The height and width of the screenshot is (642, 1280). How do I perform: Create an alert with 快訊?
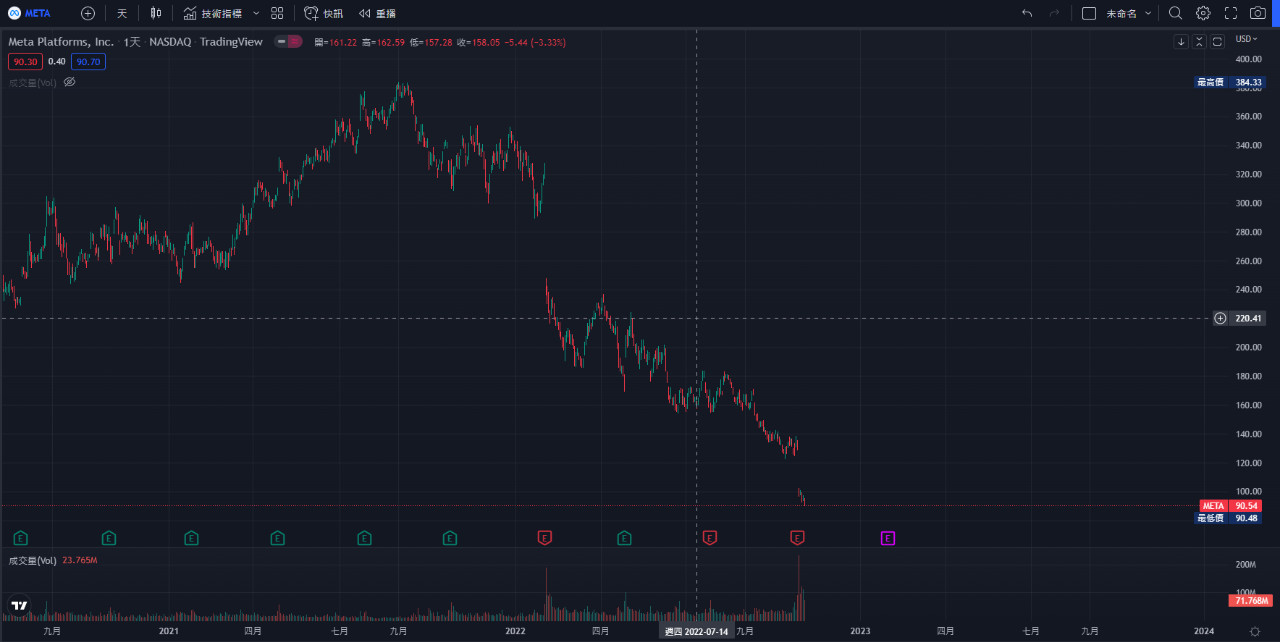(x=323, y=13)
